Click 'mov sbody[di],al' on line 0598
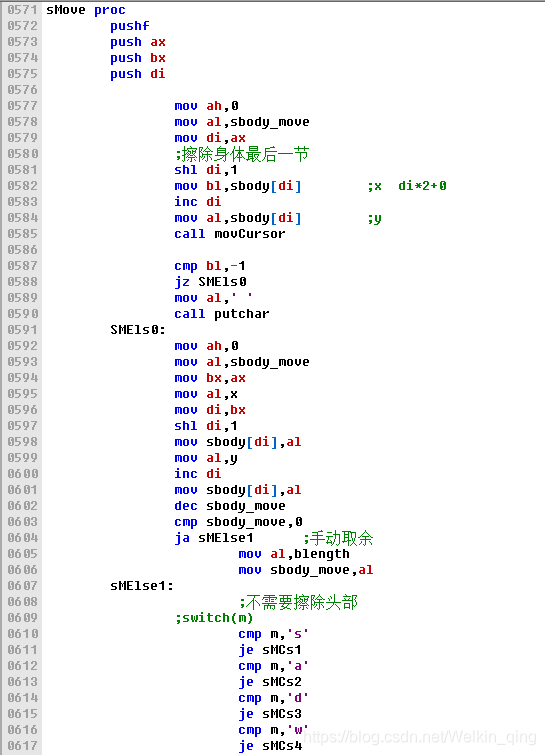The height and width of the screenshot is (755, 545). [238, 442]
